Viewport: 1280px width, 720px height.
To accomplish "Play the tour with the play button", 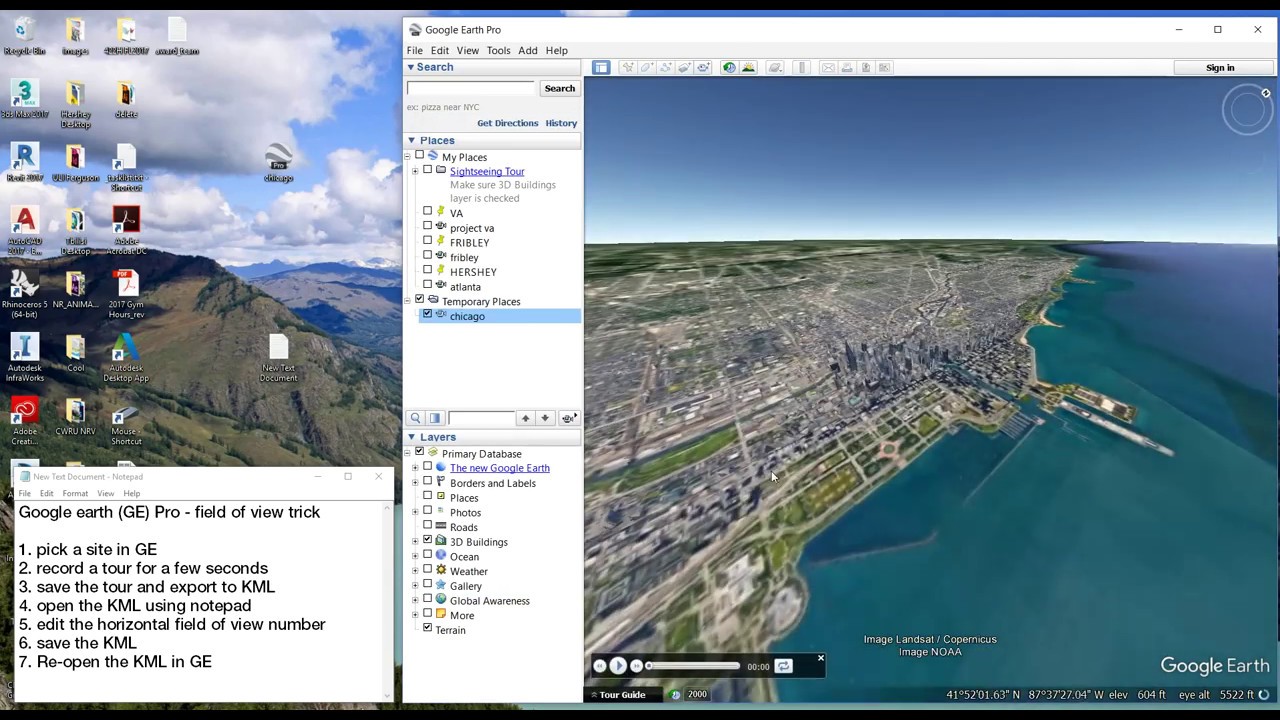I will click(618, 666).
